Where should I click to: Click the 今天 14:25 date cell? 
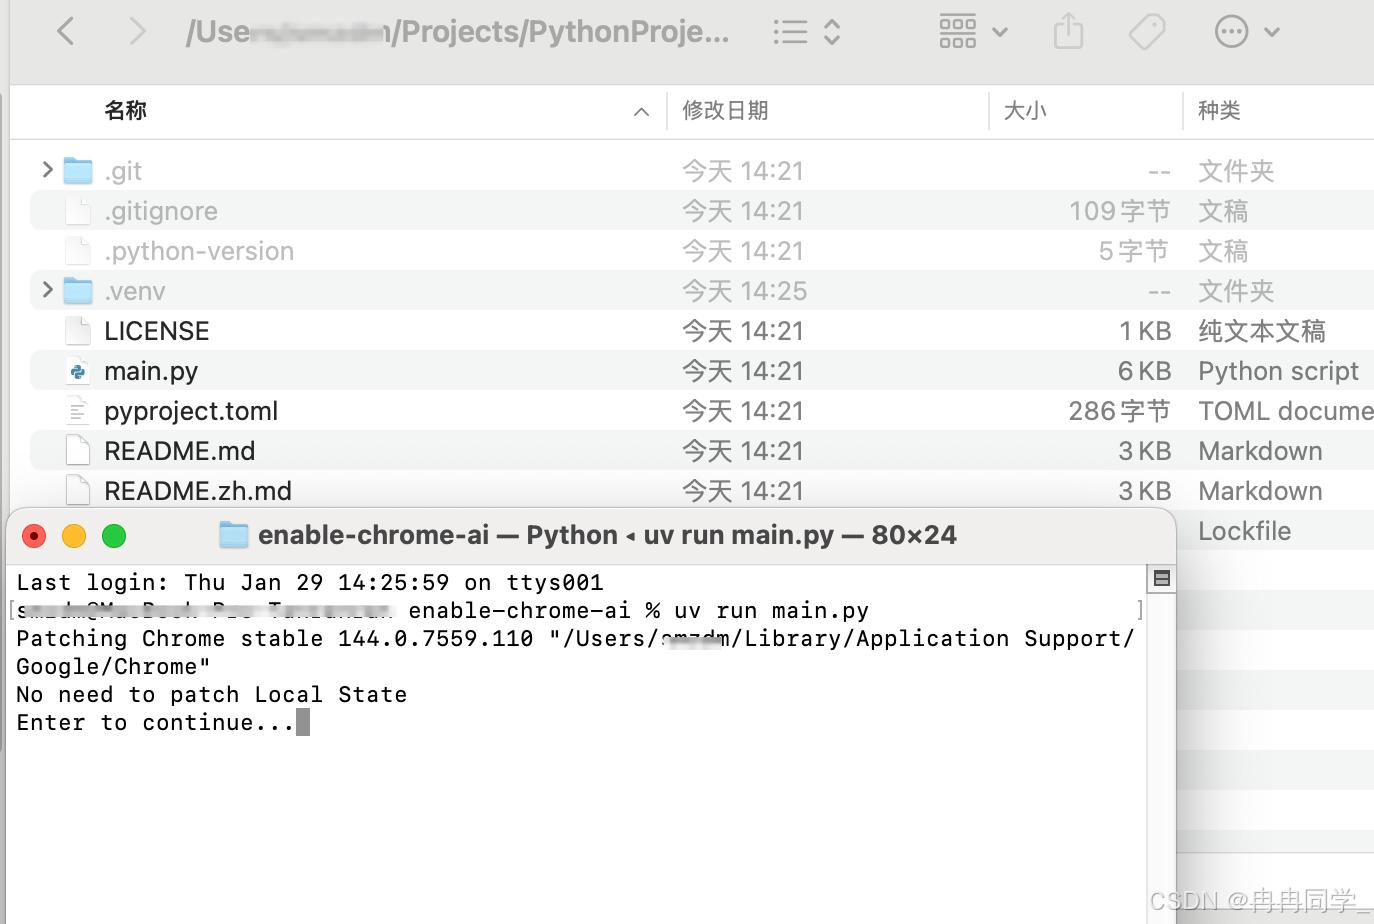[x=744, y=291]
